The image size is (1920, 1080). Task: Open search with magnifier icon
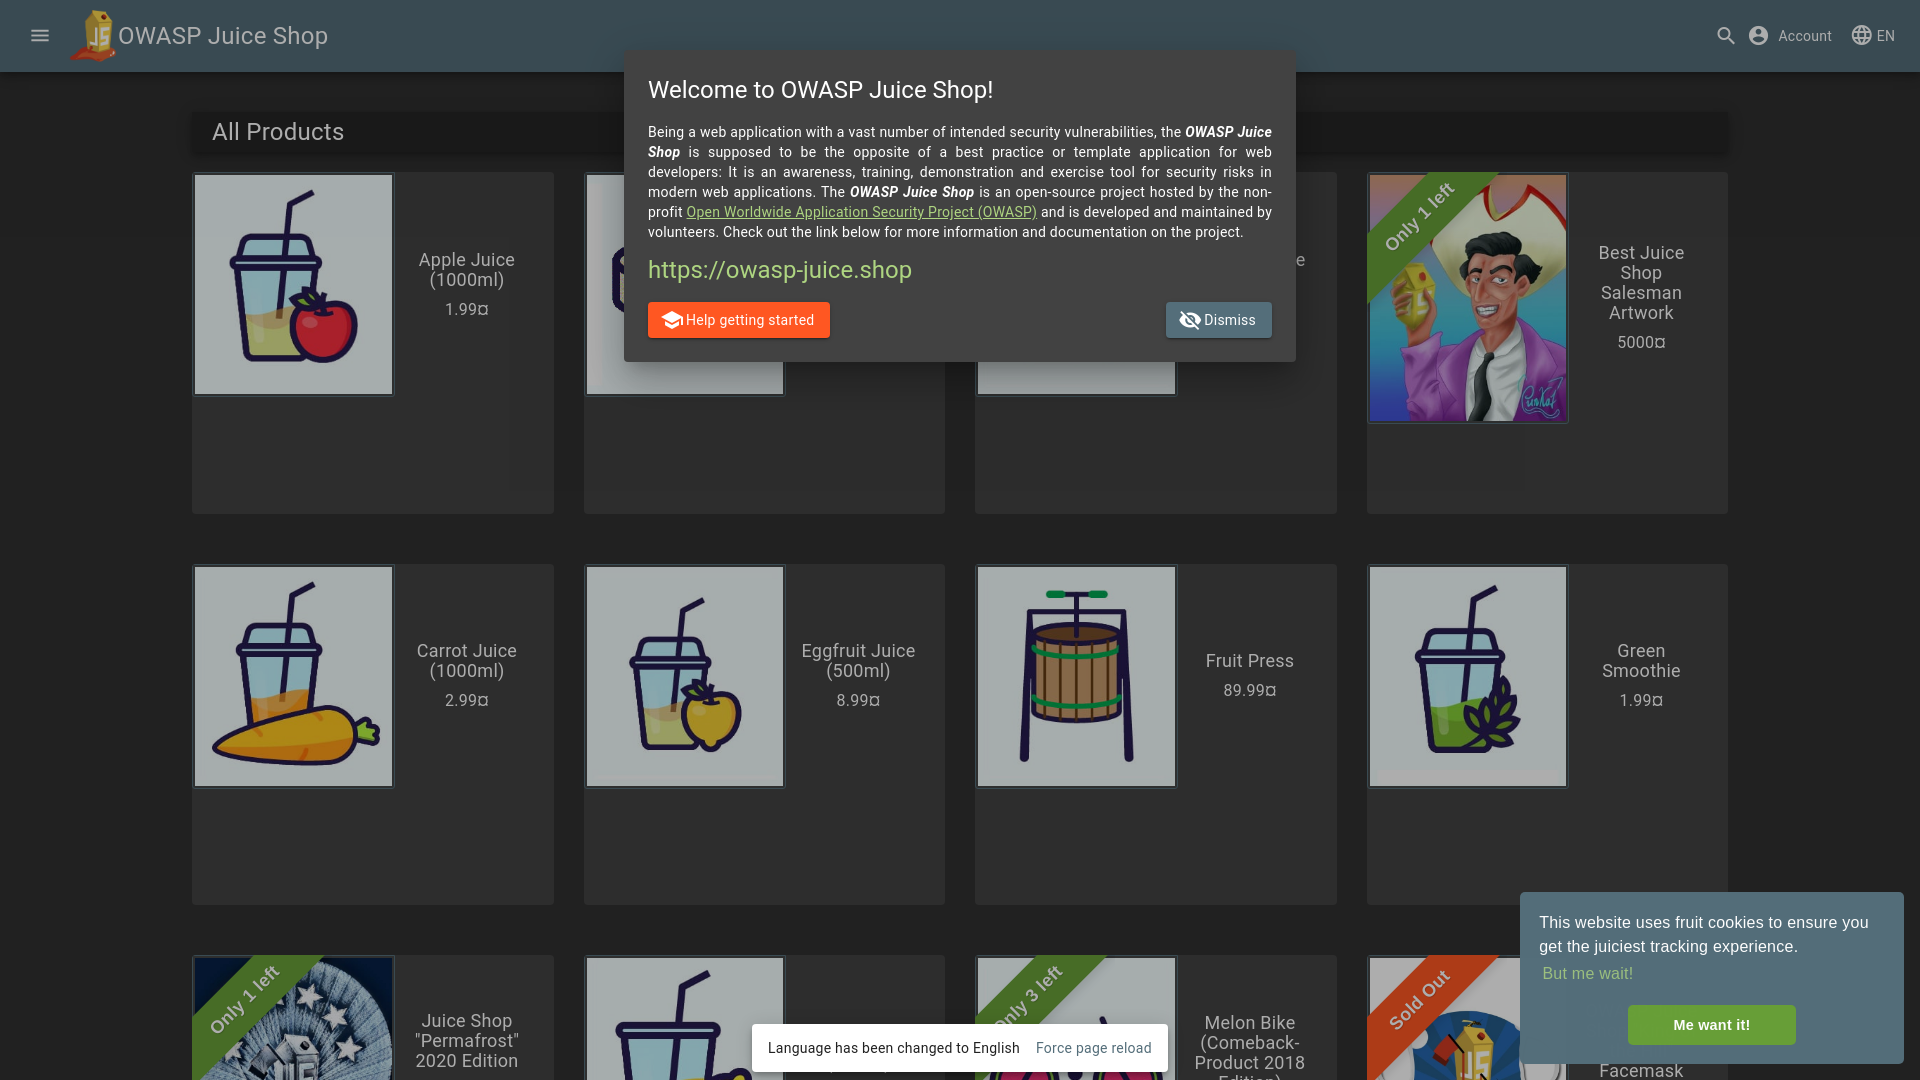coord(1725,36)
